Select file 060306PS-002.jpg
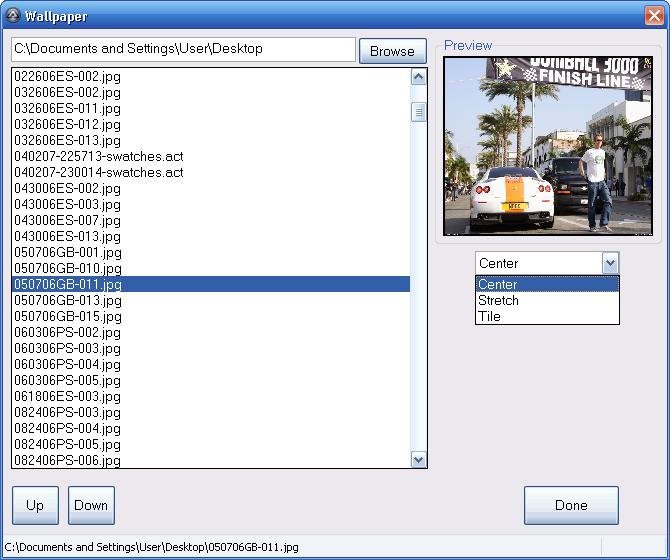 211,332
